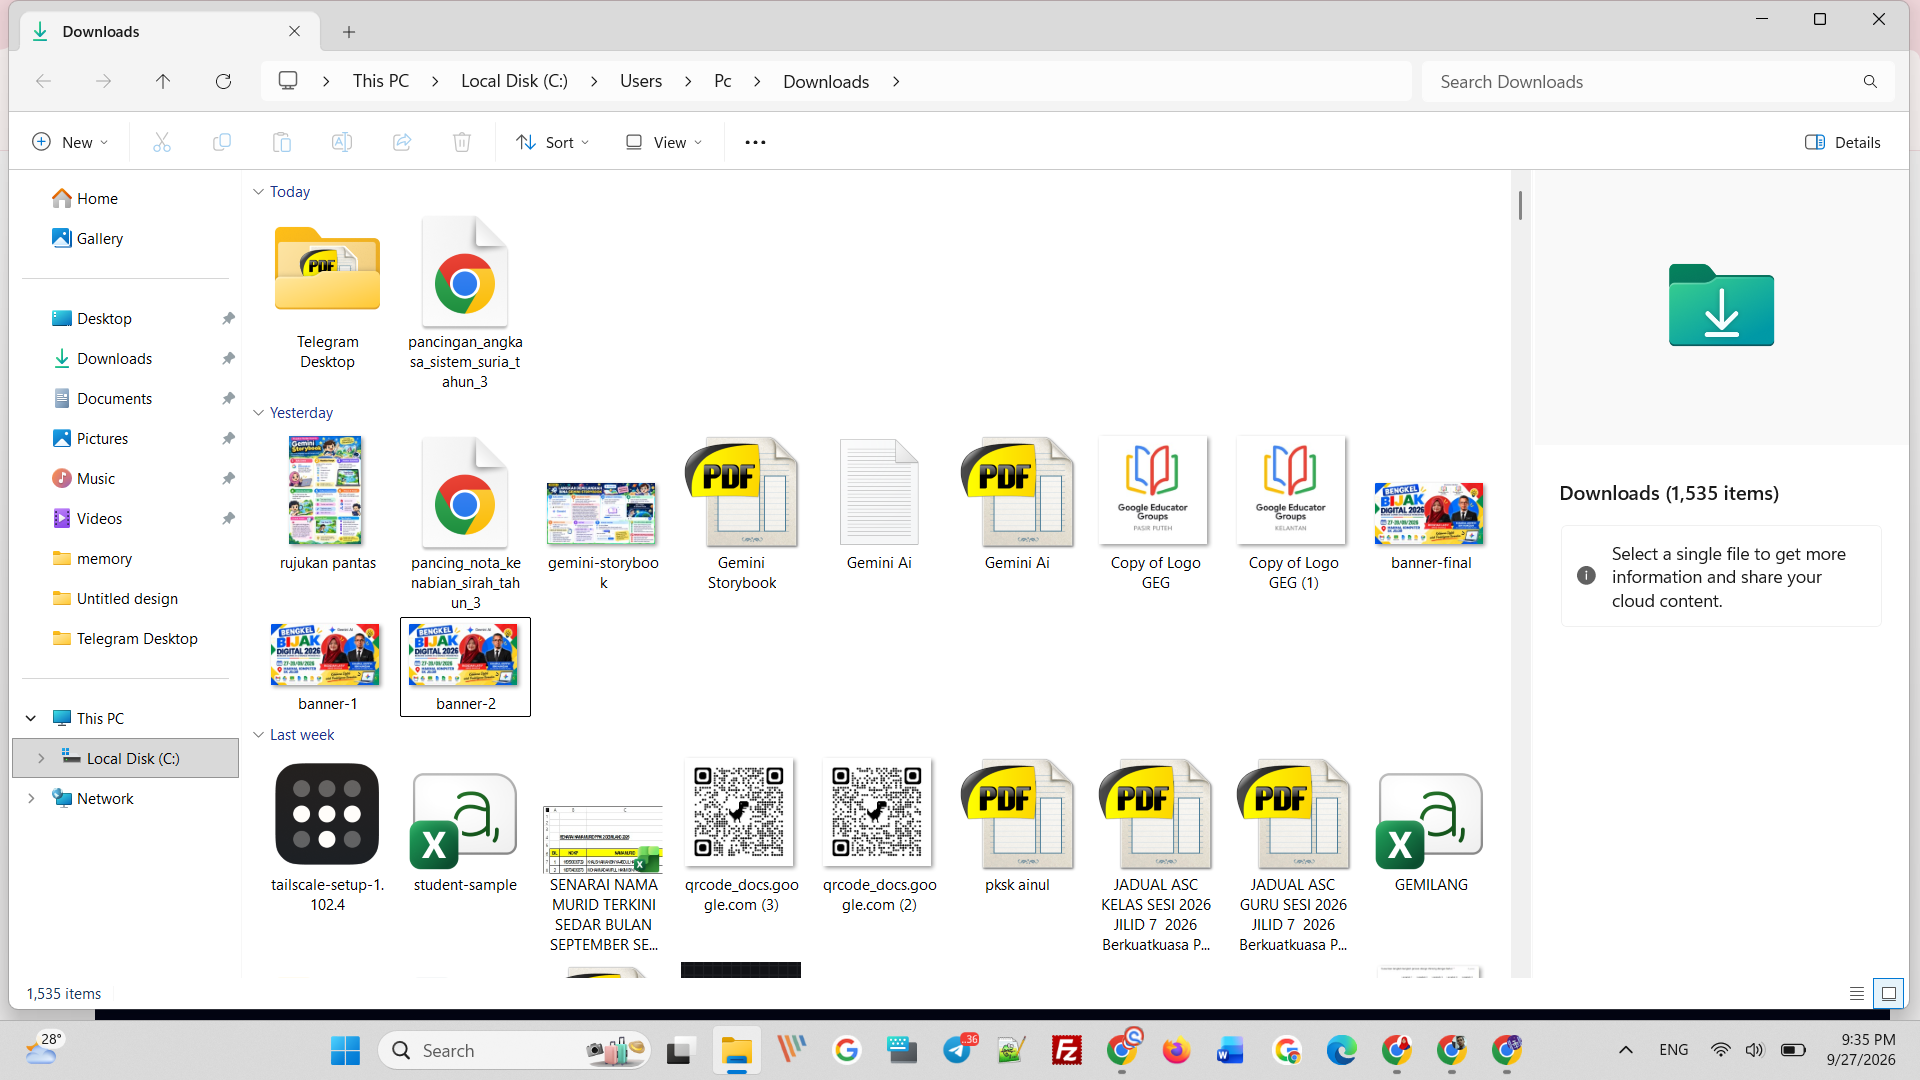The width and height of the screenshot is (1920, 1080).
Task: Collapse the Today group
Action: pyautogui.click(x=258, y=192)
